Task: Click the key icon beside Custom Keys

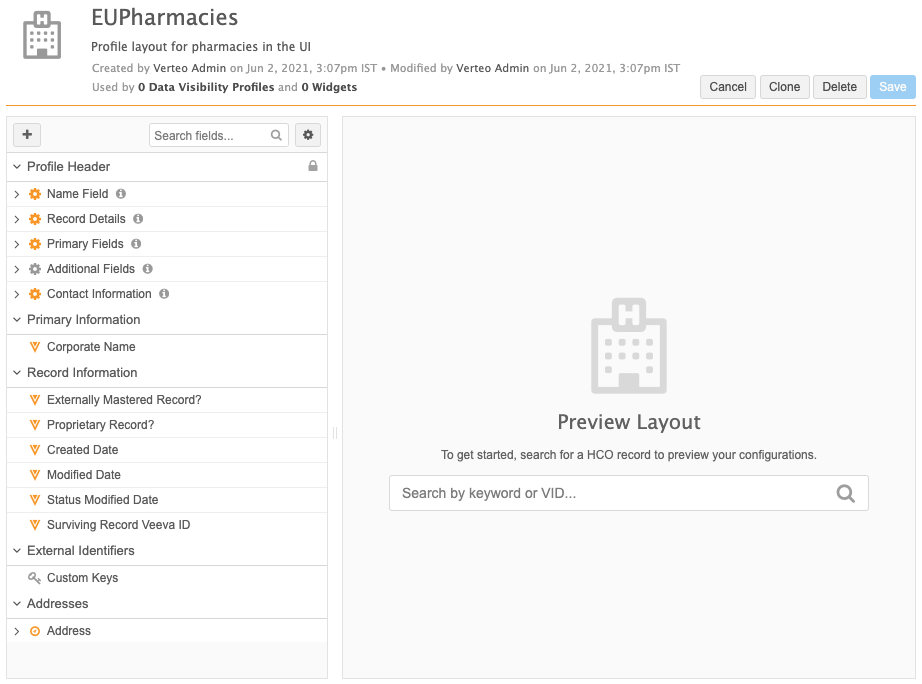Action: tap(35, 578)
